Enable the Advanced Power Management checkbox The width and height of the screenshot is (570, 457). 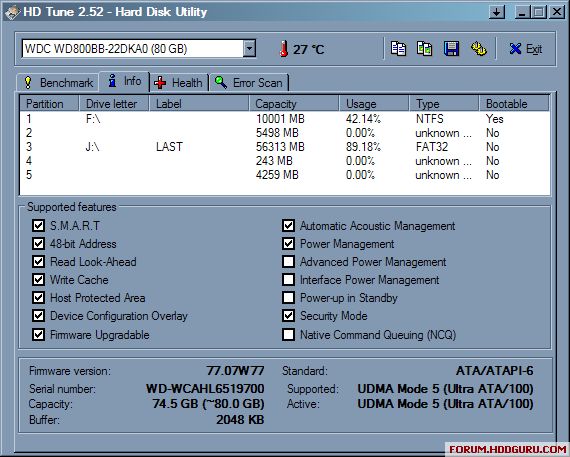click(289, 262)
